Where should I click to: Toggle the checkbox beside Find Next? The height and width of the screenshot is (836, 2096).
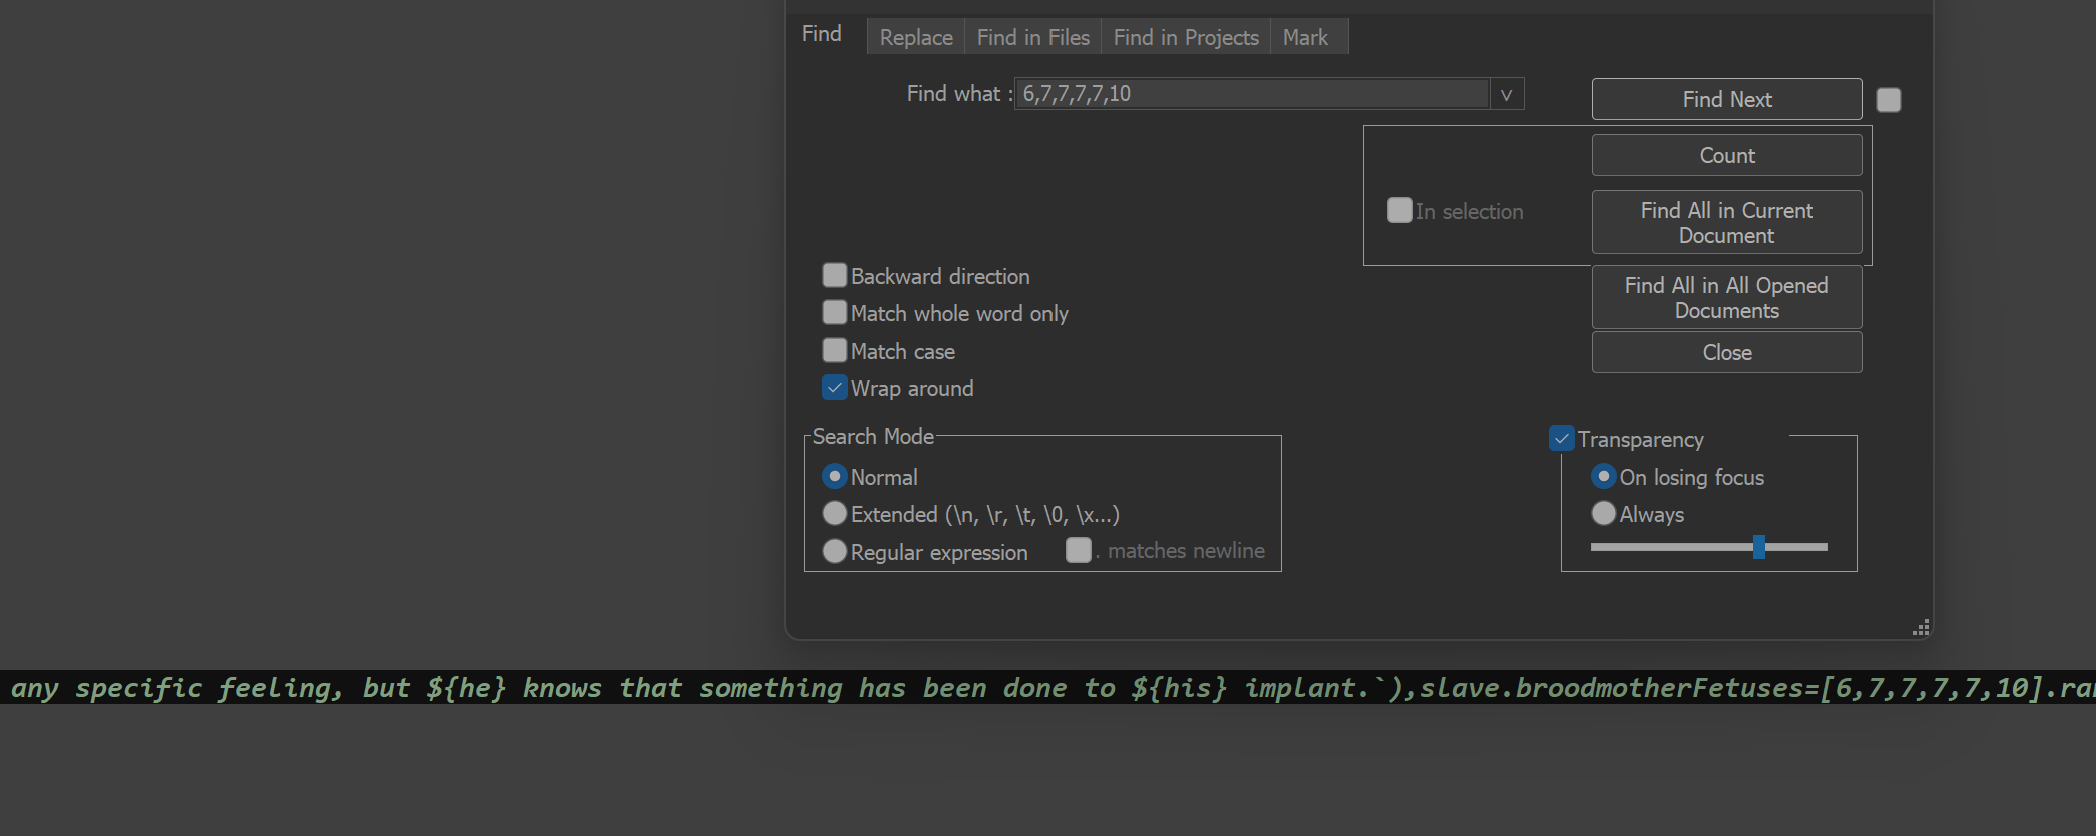click(x=1888, y=100)
